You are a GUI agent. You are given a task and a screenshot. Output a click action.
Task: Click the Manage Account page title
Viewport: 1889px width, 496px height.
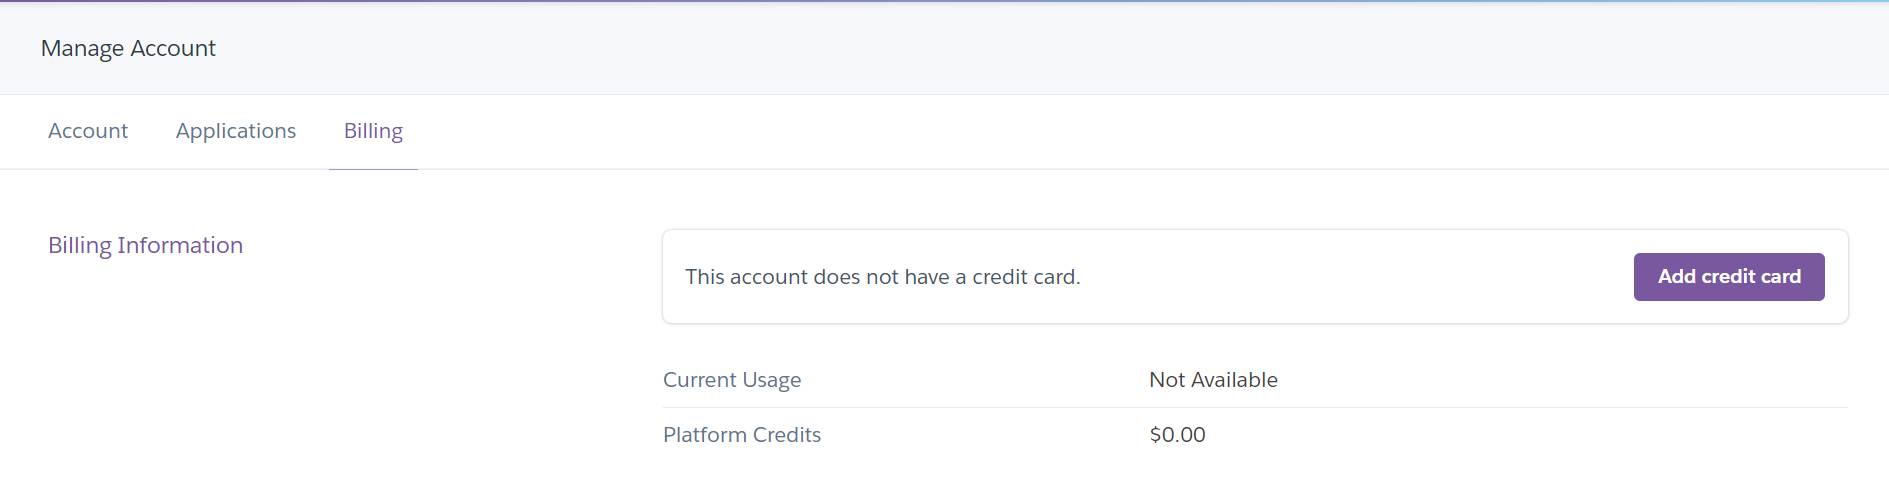point(128,48)
